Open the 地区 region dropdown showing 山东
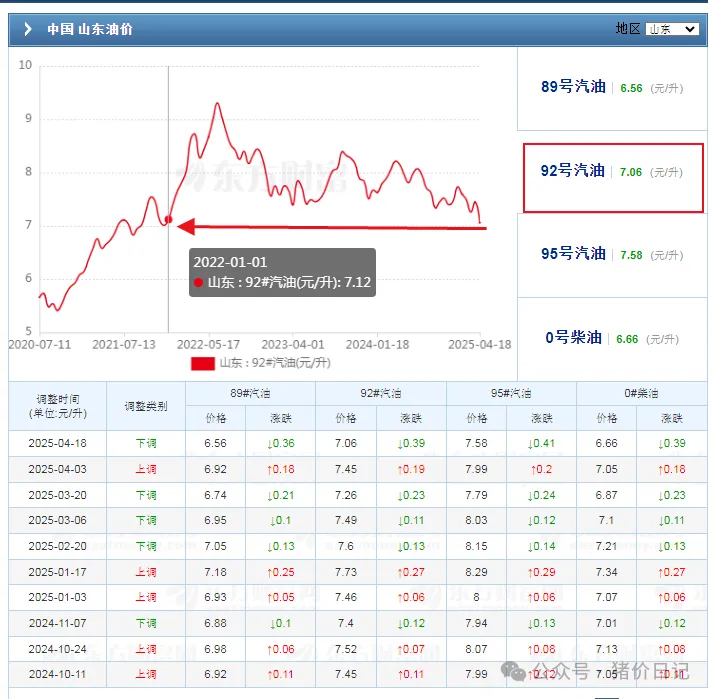The height and width of the screenshot is (699, 712). 671,29
